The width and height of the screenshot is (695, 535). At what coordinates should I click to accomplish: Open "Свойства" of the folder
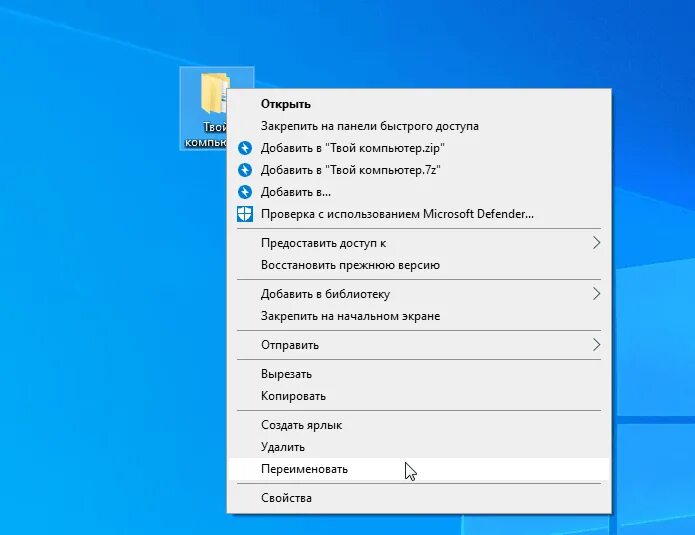pyautogui.click(x=419, y=498)
